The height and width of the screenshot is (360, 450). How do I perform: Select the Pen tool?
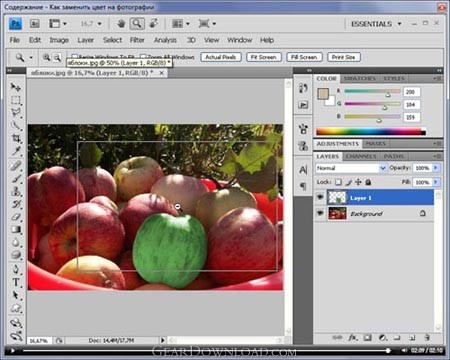pyautogui.click(x=16, y=269)
